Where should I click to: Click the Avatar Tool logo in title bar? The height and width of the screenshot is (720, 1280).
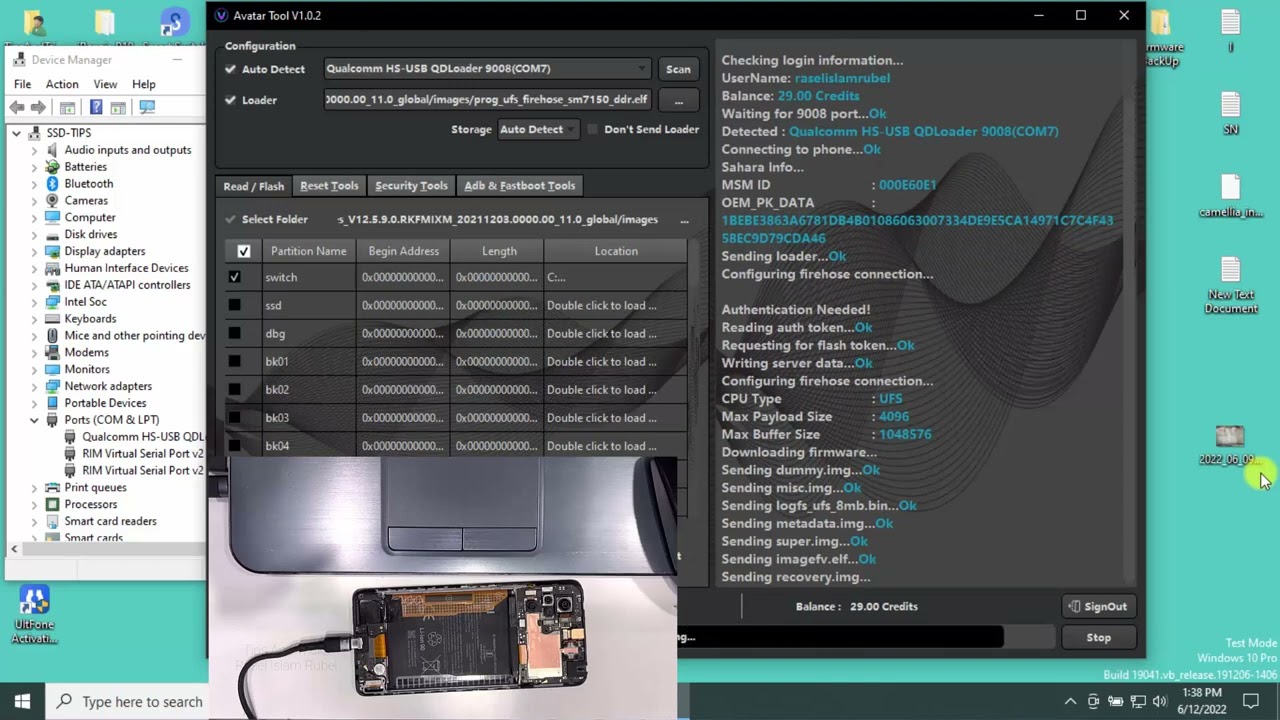(222, 16)
